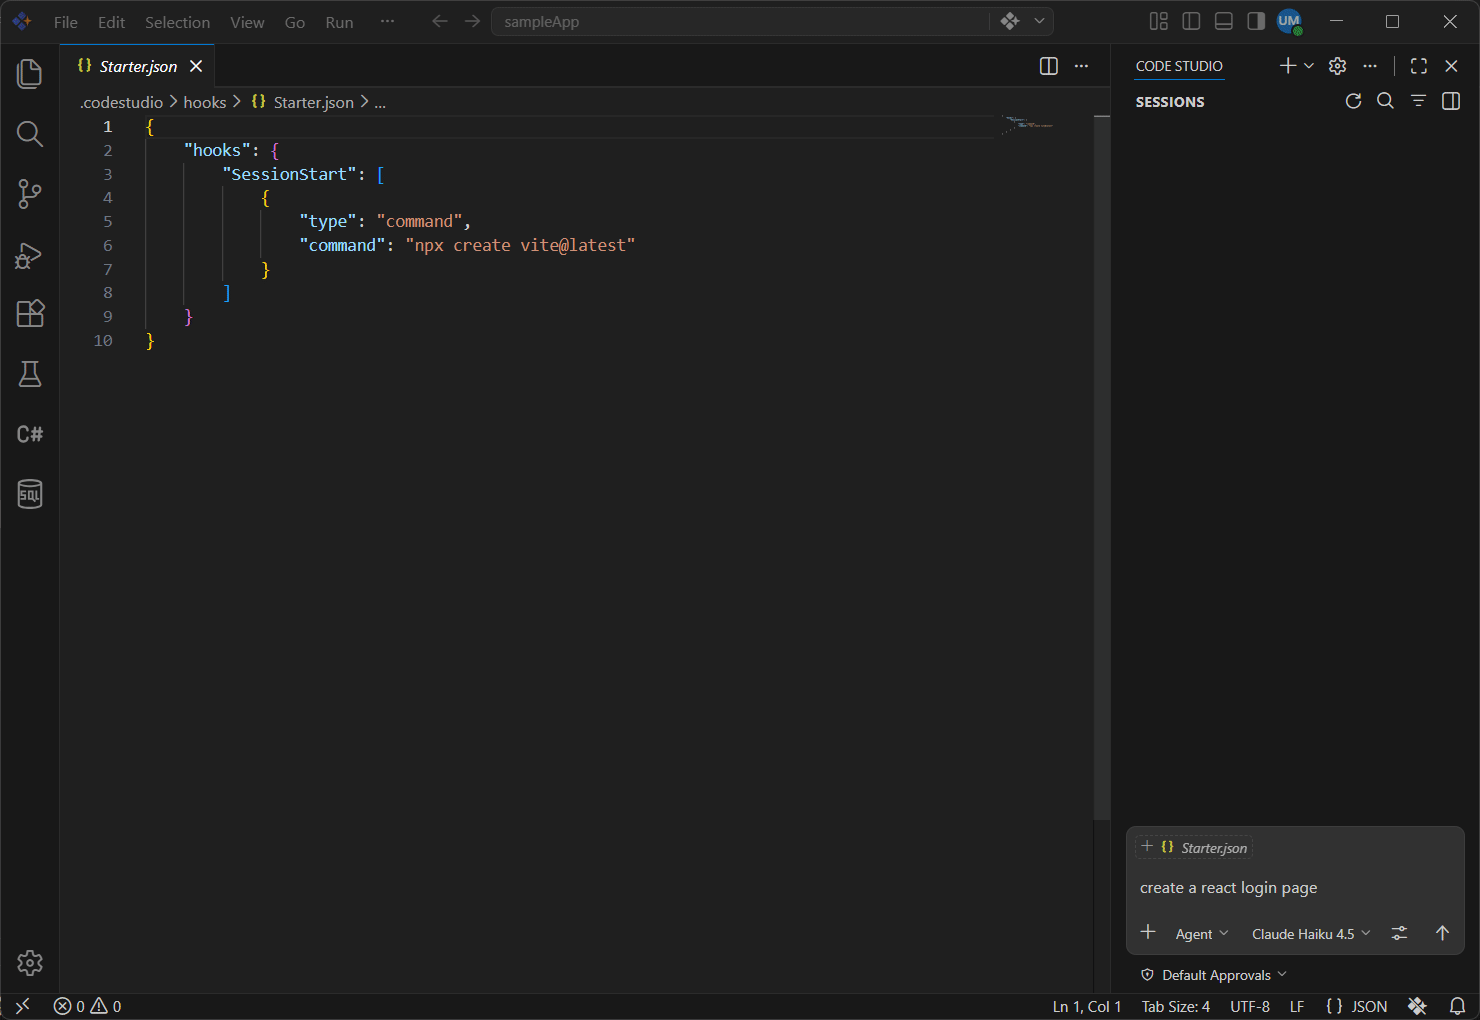
Task: Open the File menu
Action: tap(66, 22)
